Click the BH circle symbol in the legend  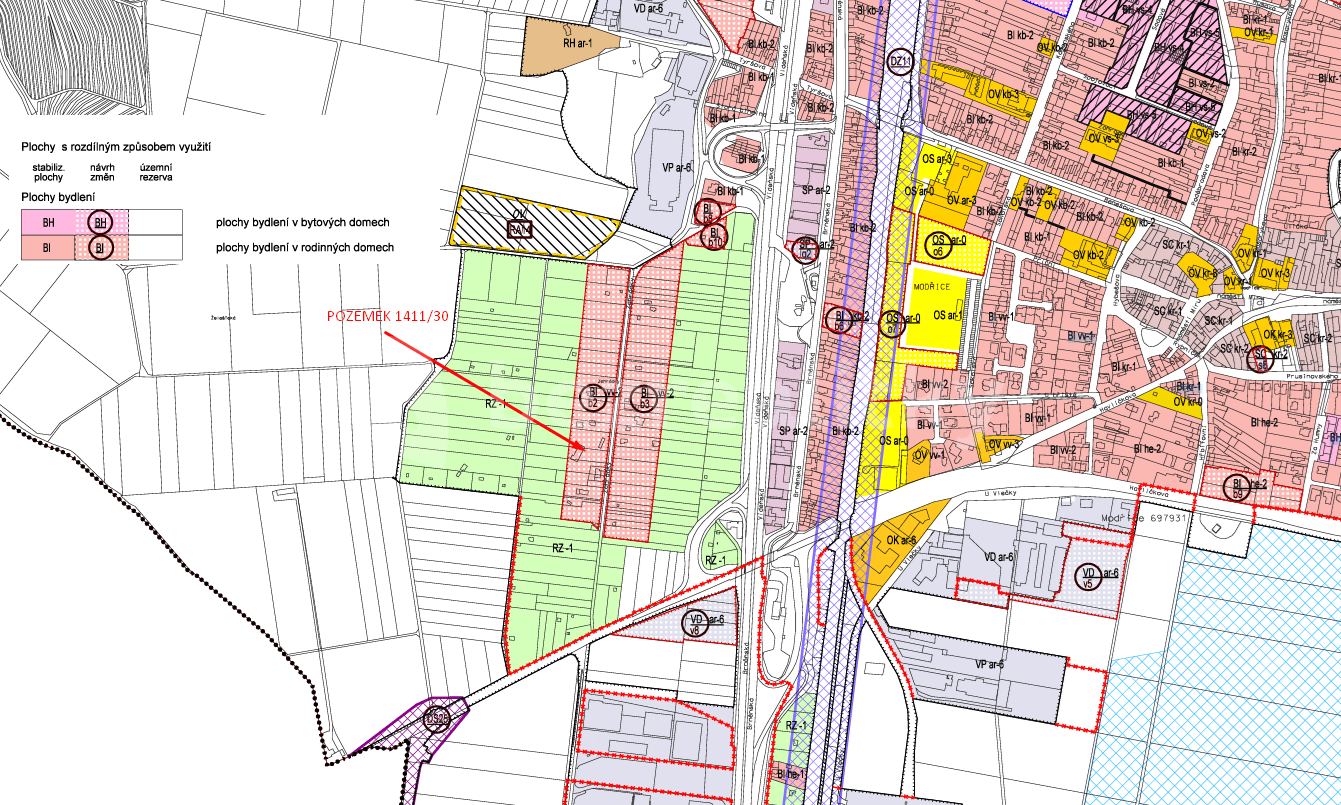coord(100,222)
